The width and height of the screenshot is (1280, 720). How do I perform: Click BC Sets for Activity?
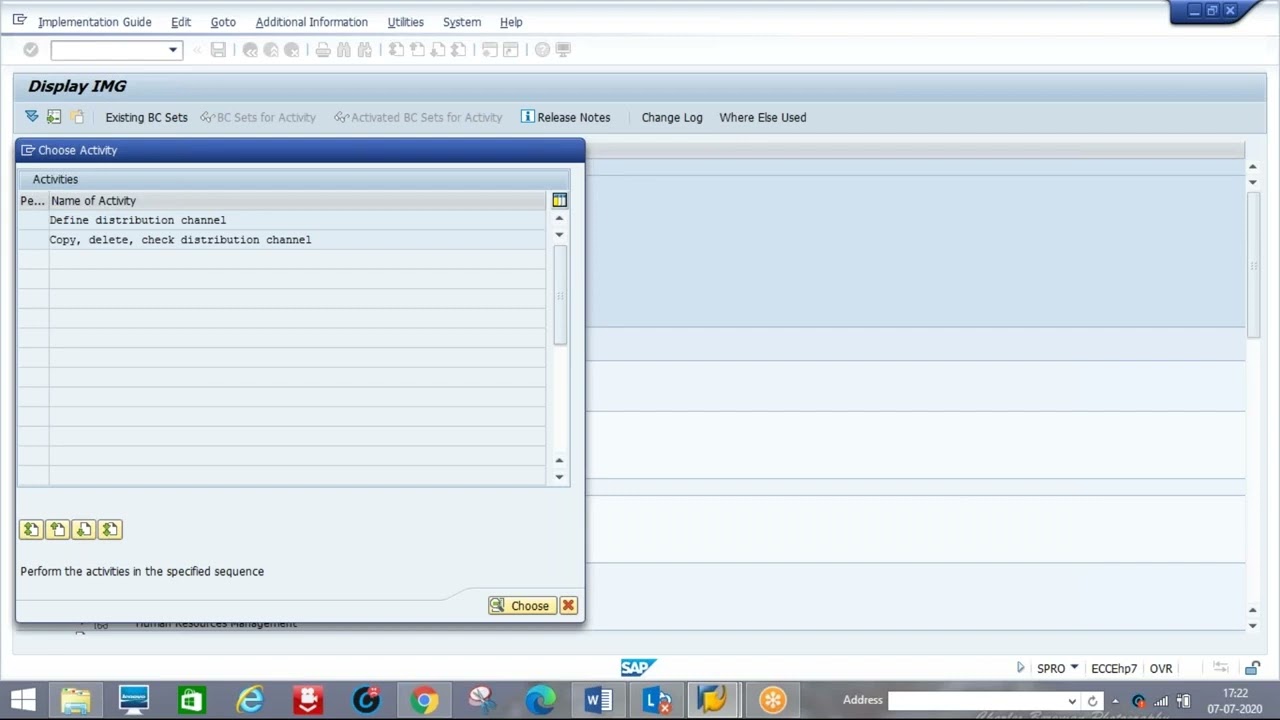point(258,117)
